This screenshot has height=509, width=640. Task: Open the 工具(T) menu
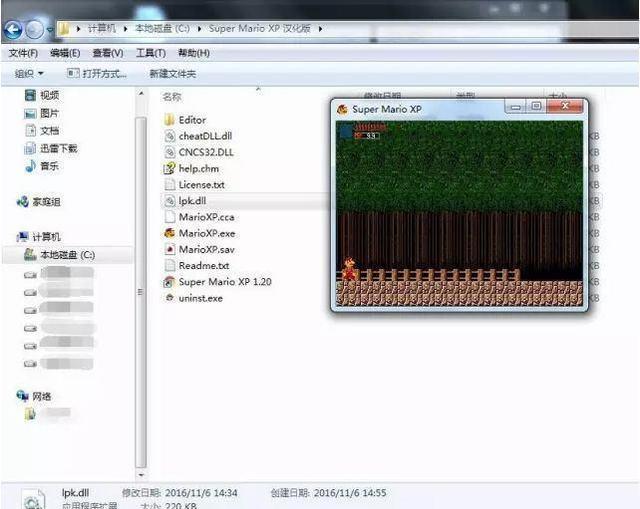click(x=151, y=53)
